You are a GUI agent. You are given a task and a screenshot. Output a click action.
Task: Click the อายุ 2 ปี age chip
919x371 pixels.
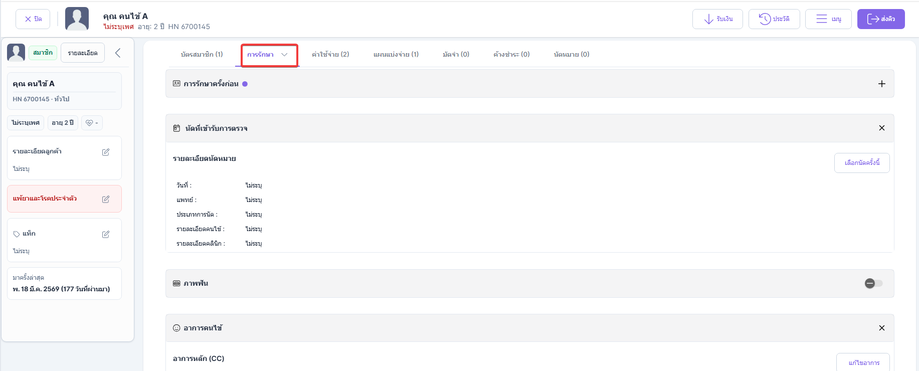point(63,123)
